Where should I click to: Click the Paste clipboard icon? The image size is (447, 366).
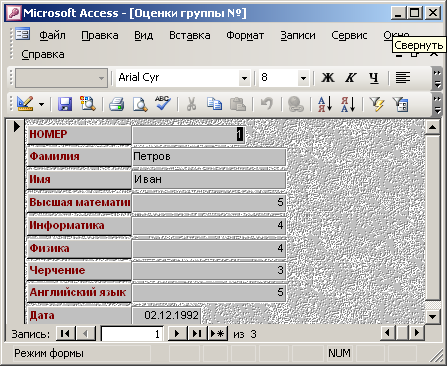[x=238, y=104]
